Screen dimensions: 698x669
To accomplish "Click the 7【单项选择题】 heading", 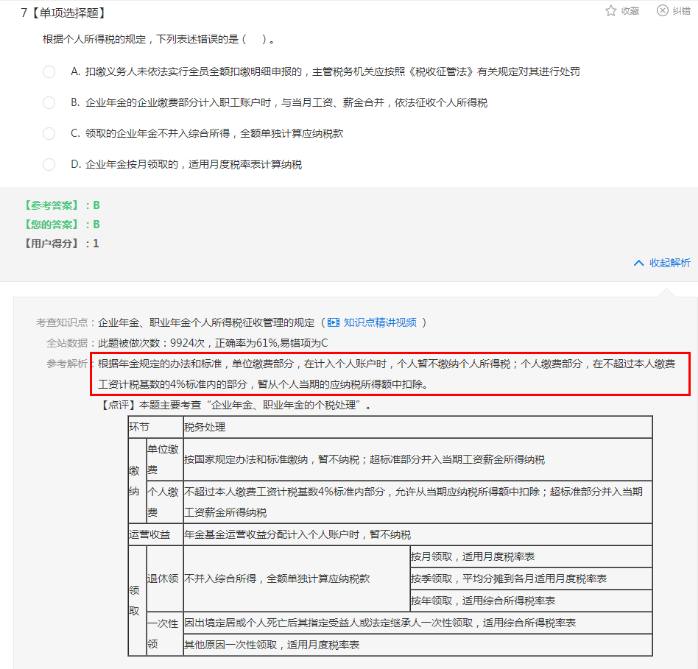I will tap(63, 13).
